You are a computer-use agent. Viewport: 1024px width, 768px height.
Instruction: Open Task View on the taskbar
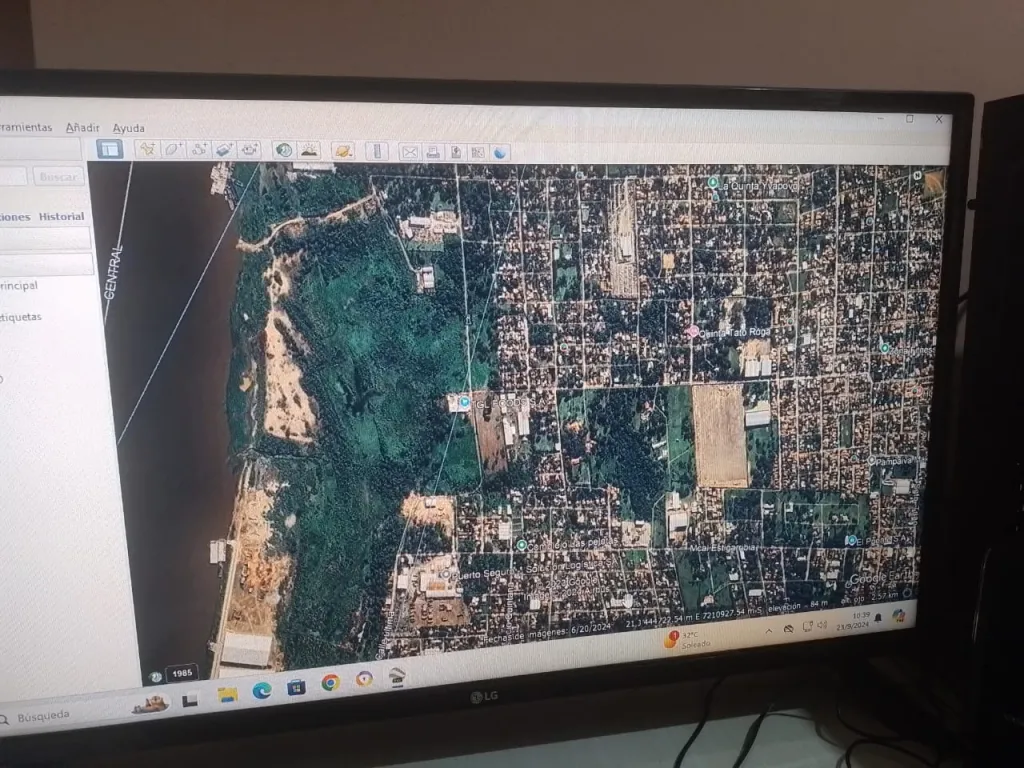tap(189, 700)
